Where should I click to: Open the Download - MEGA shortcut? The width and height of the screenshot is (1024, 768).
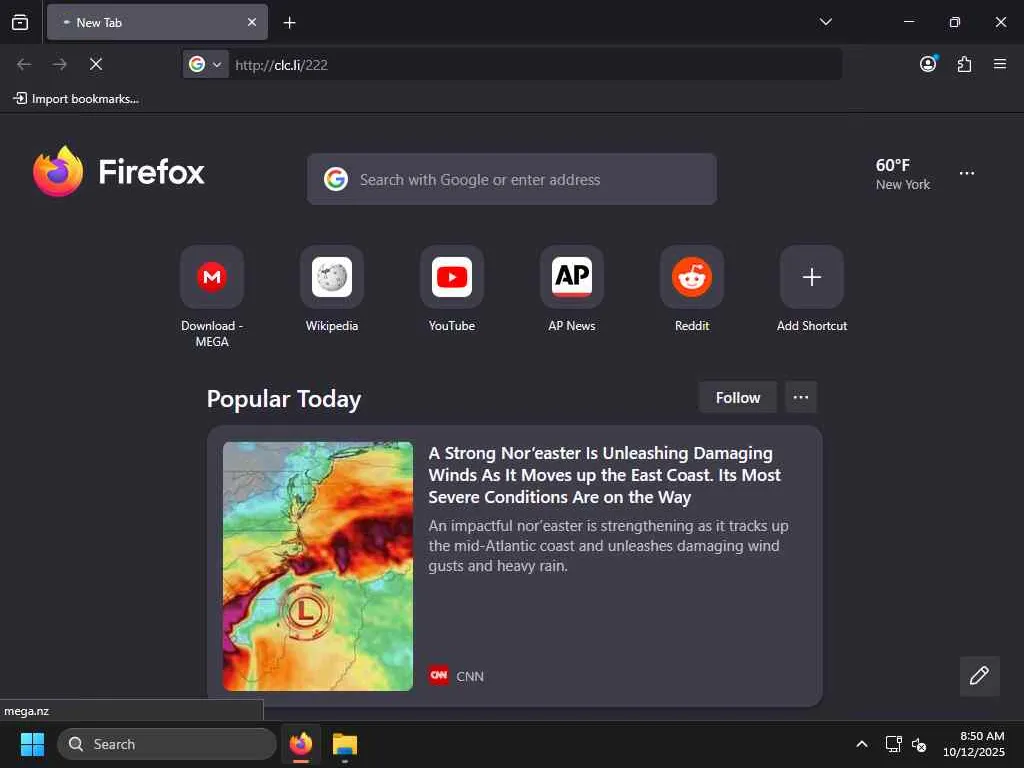point(212,298)
